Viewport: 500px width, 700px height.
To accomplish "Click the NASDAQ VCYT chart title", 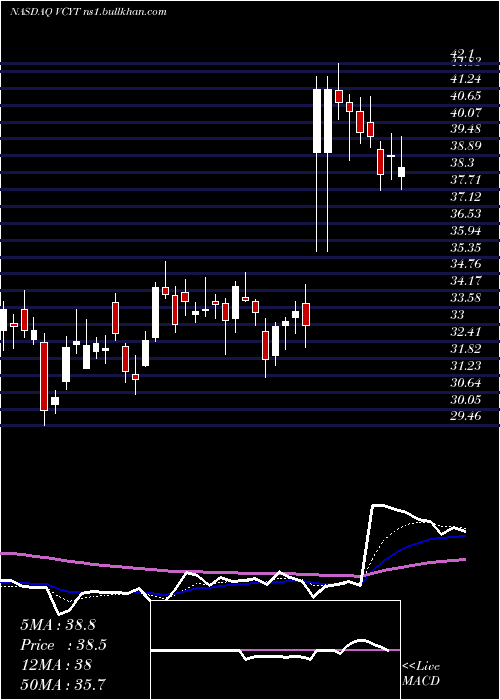I will pyautogui.click(x=88, y=12).
